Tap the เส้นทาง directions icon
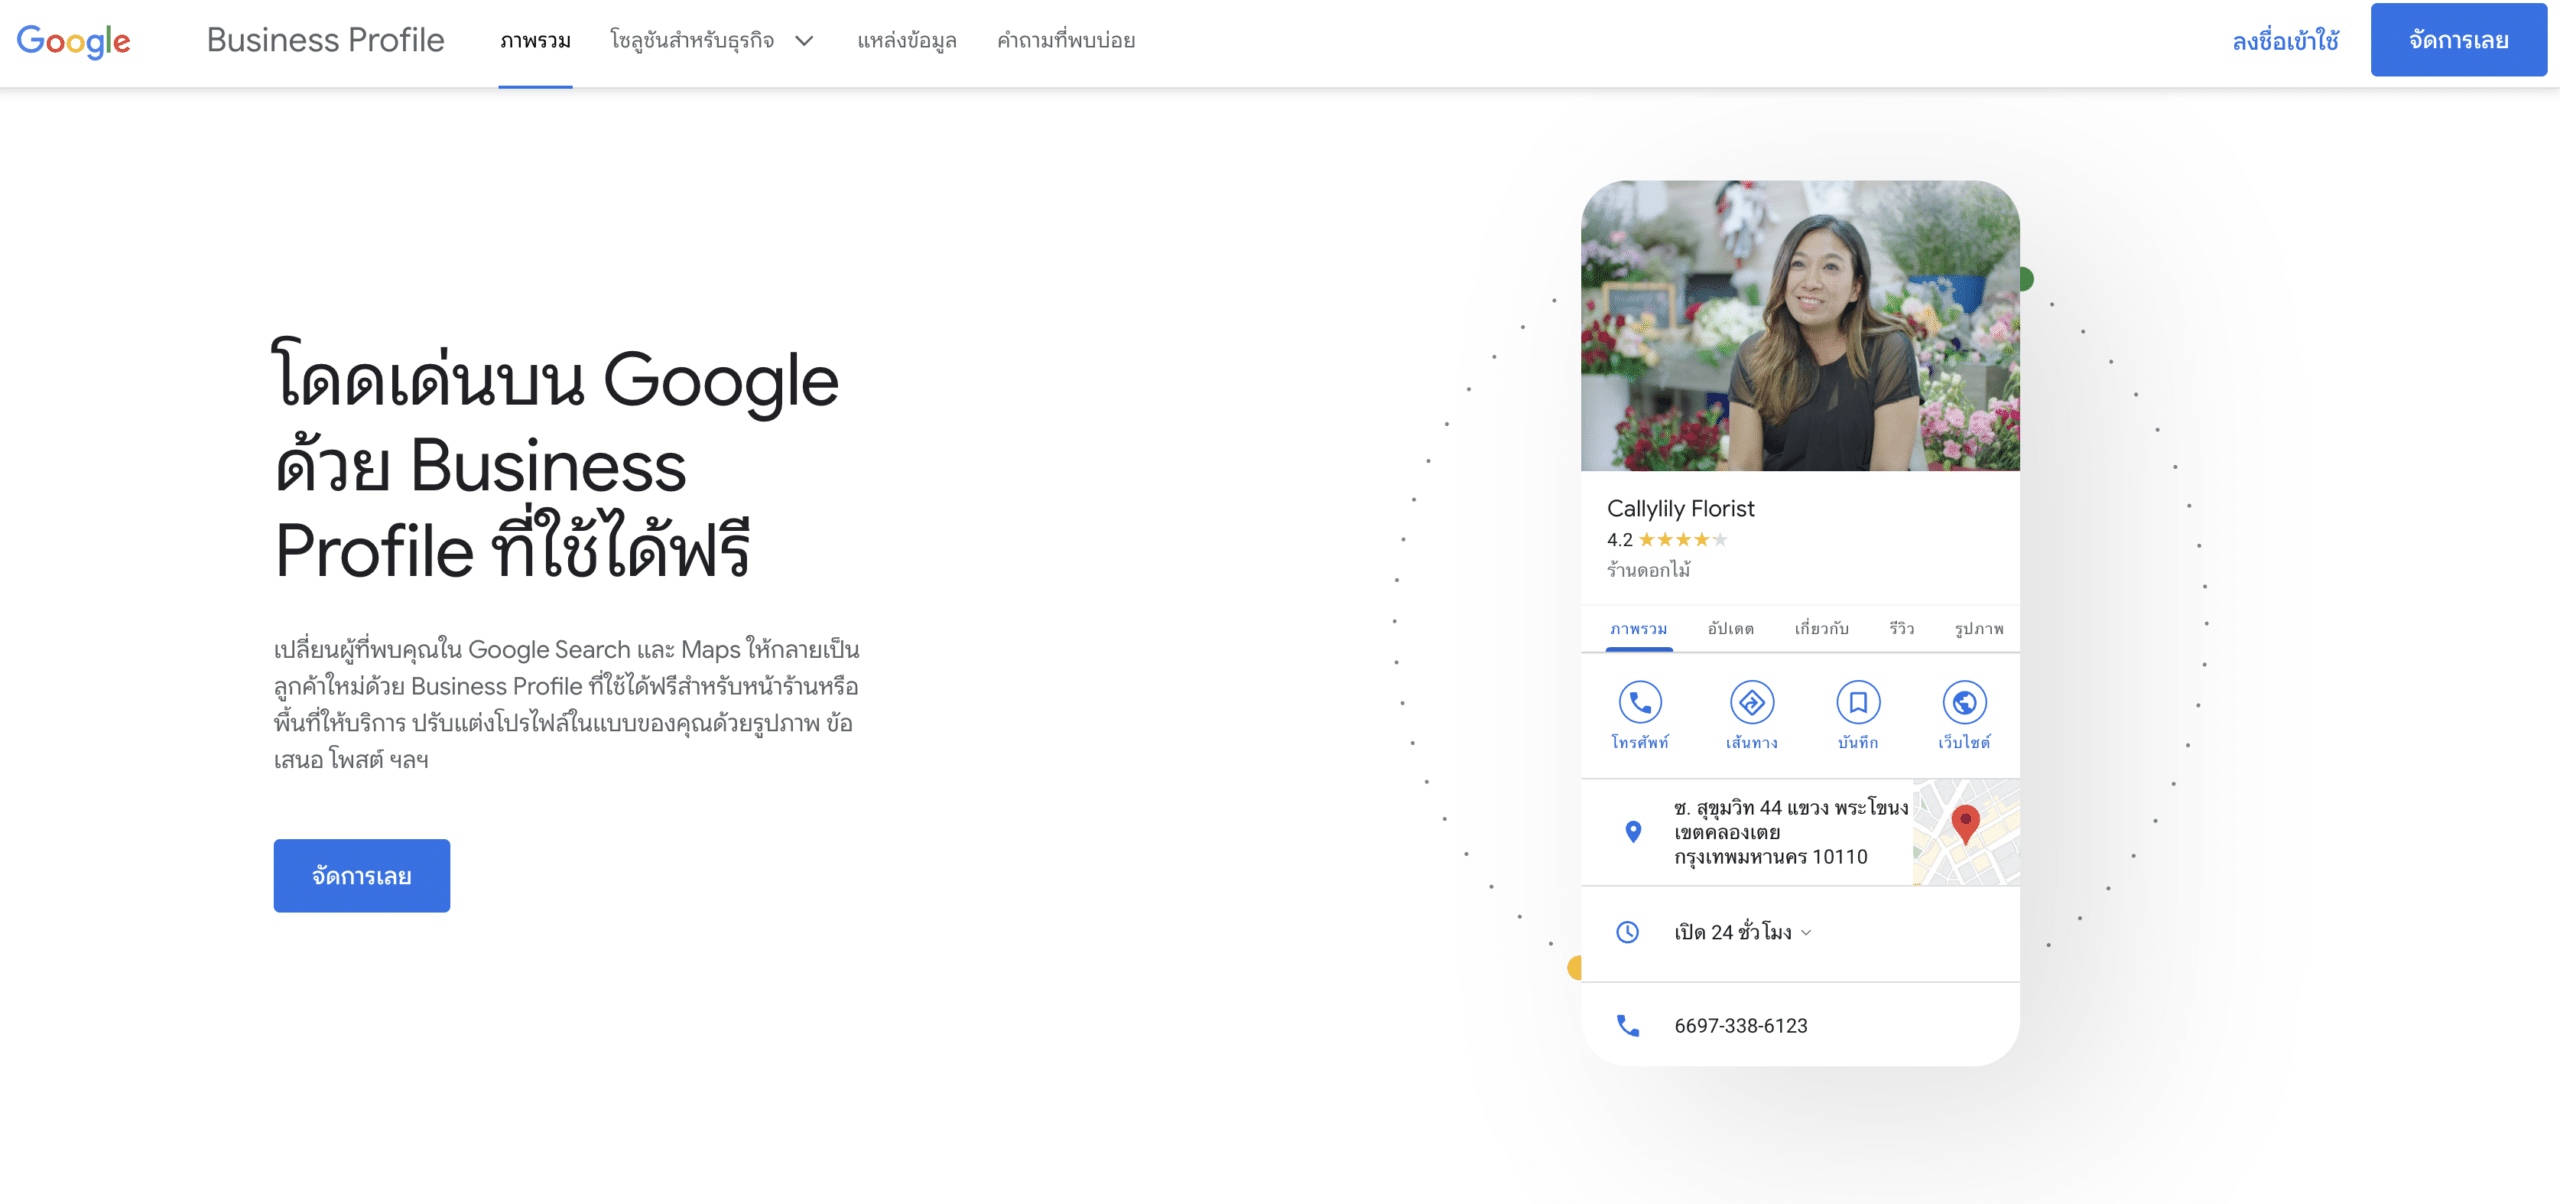Viewport: 2560px width, 1204px height. pyautogui.click(x=1752, y=703)
